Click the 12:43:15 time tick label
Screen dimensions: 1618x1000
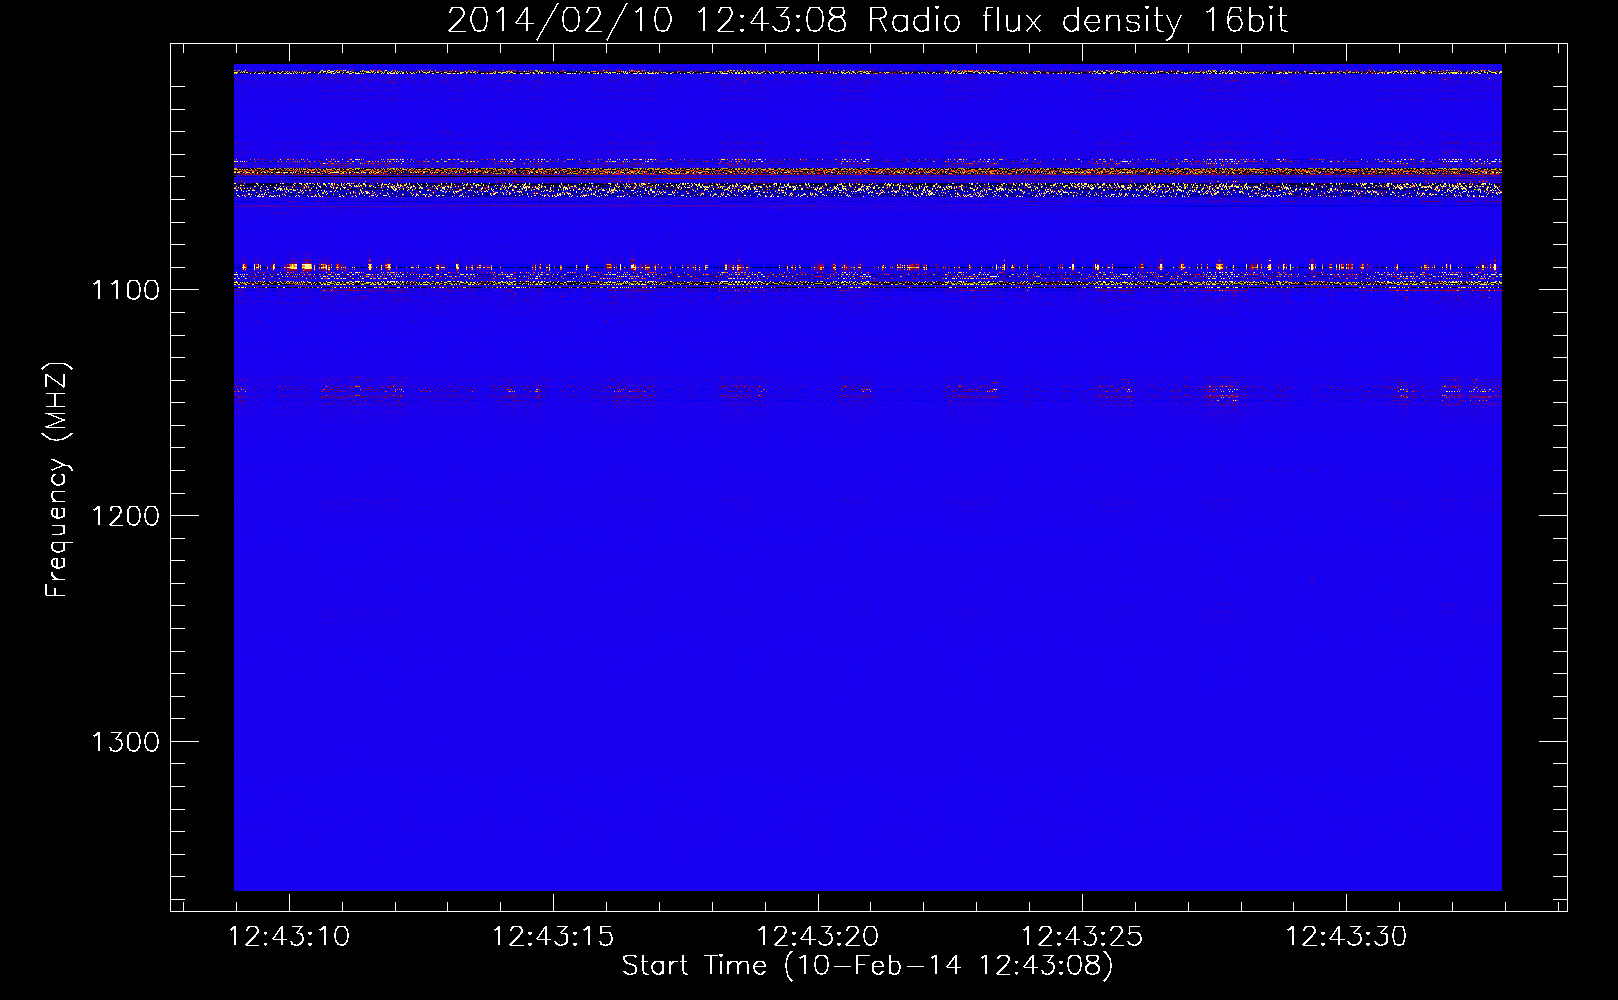click(553, 937)
